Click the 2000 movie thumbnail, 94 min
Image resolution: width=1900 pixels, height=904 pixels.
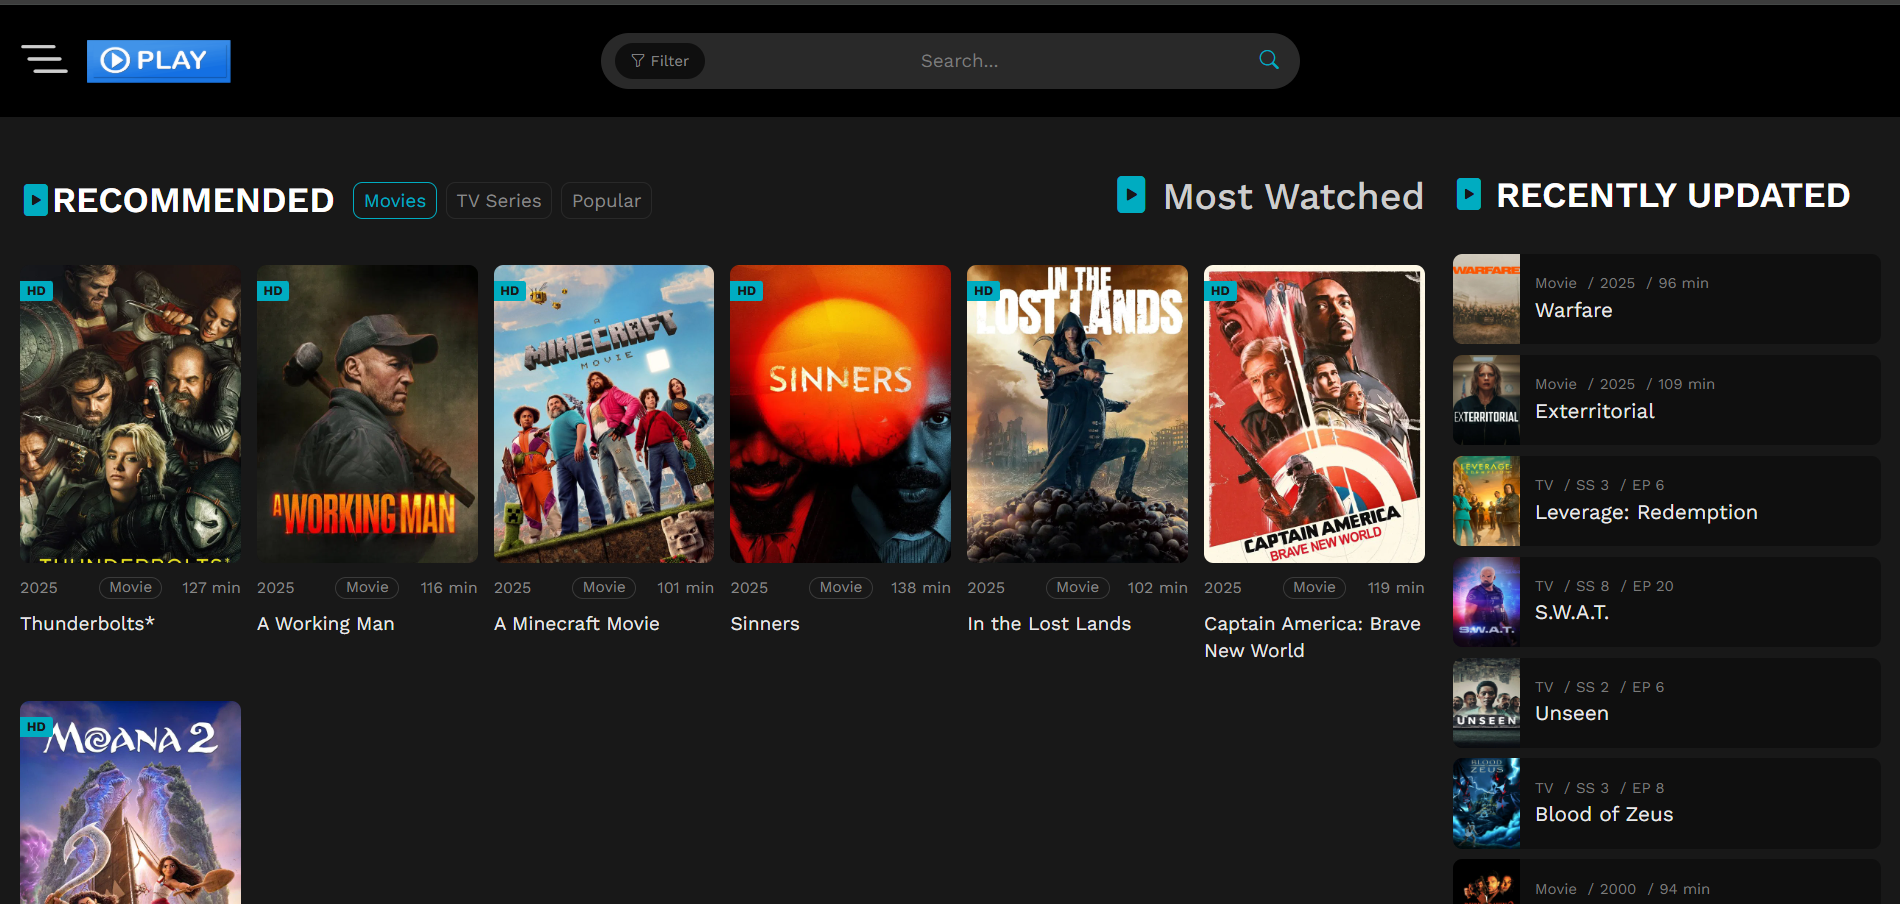coord(1486,882)
